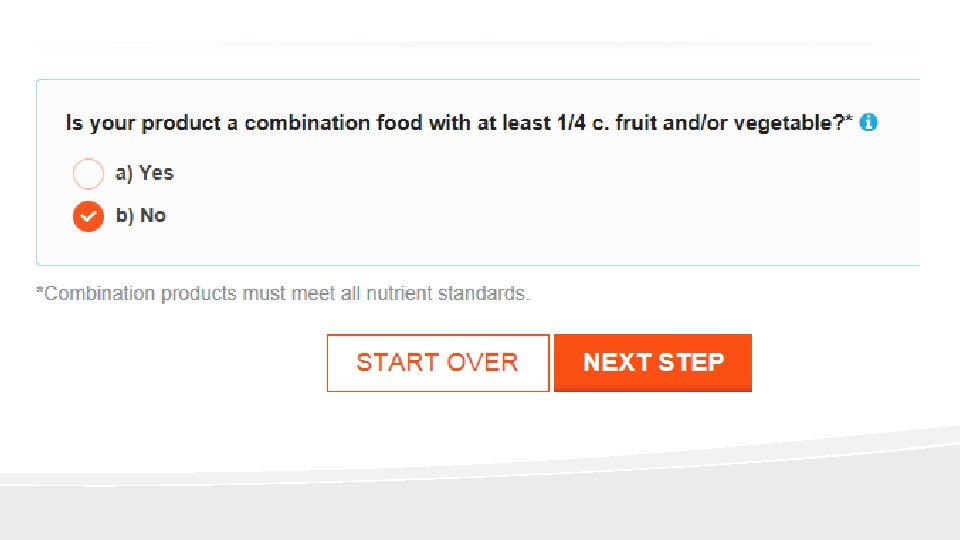Click the START OVER button
960x540 pixels.
click(x=438, y=362)
